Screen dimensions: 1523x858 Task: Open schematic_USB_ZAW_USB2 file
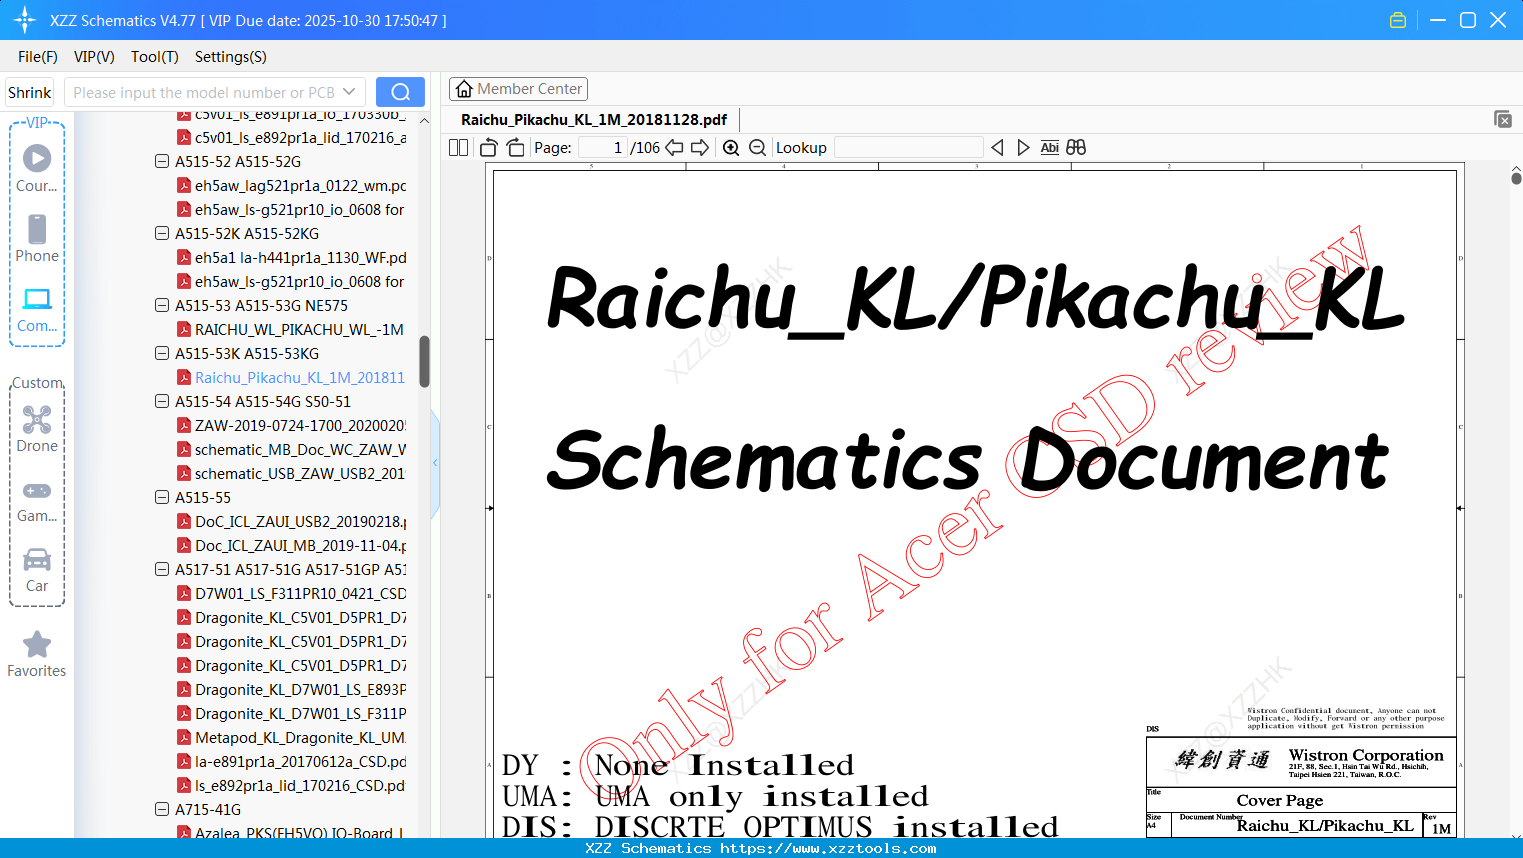pos(292,473)
